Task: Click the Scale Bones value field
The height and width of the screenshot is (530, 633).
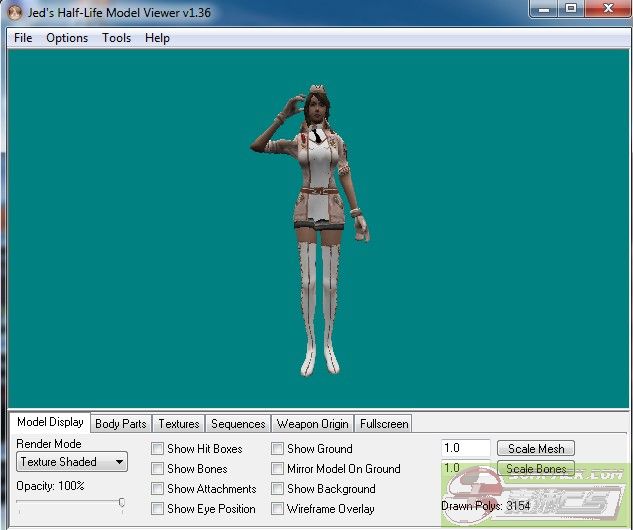Action: (x=466, y=468)
